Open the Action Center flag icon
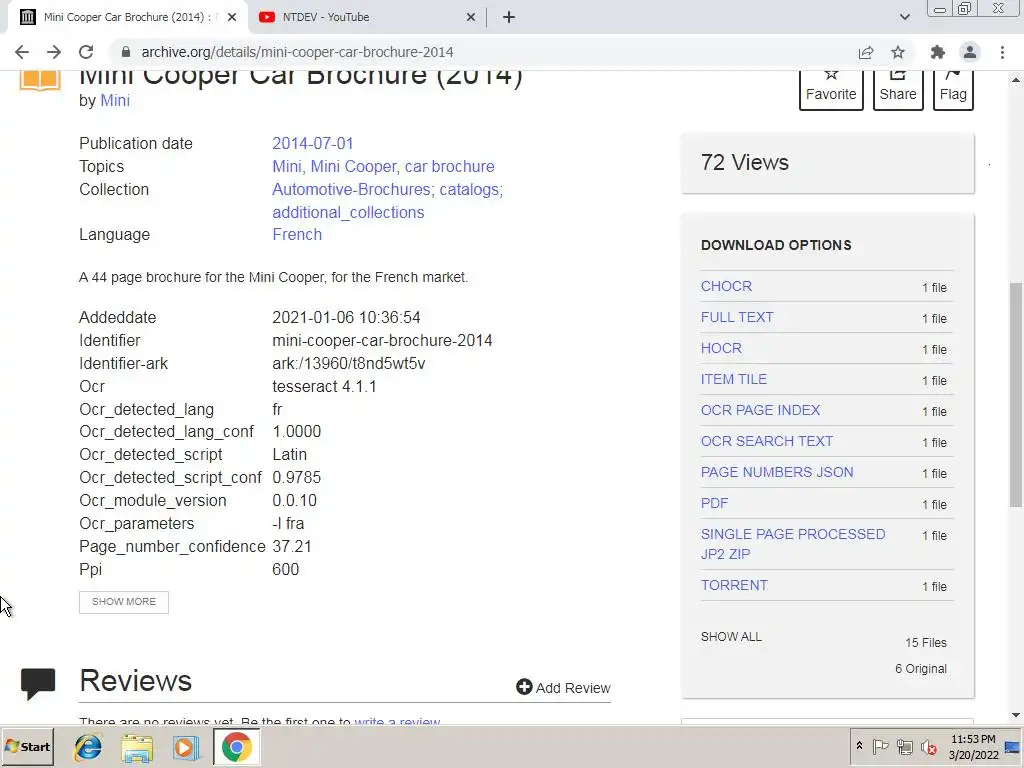 pos(880,746)
